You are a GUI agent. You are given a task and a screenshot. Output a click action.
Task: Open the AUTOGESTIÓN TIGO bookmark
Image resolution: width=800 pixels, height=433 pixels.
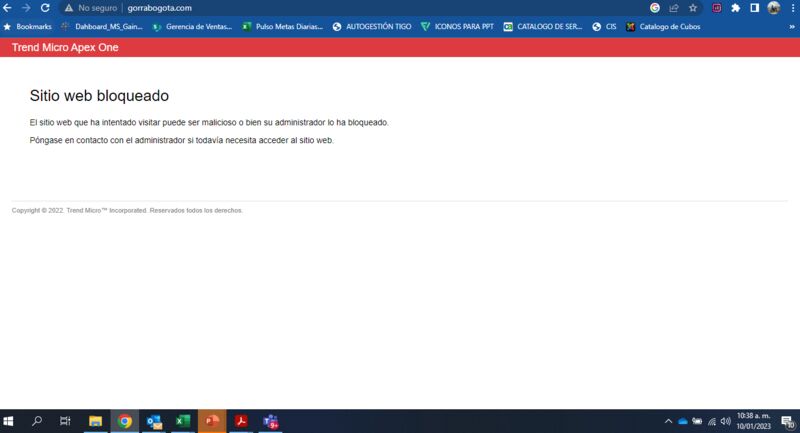371,27
